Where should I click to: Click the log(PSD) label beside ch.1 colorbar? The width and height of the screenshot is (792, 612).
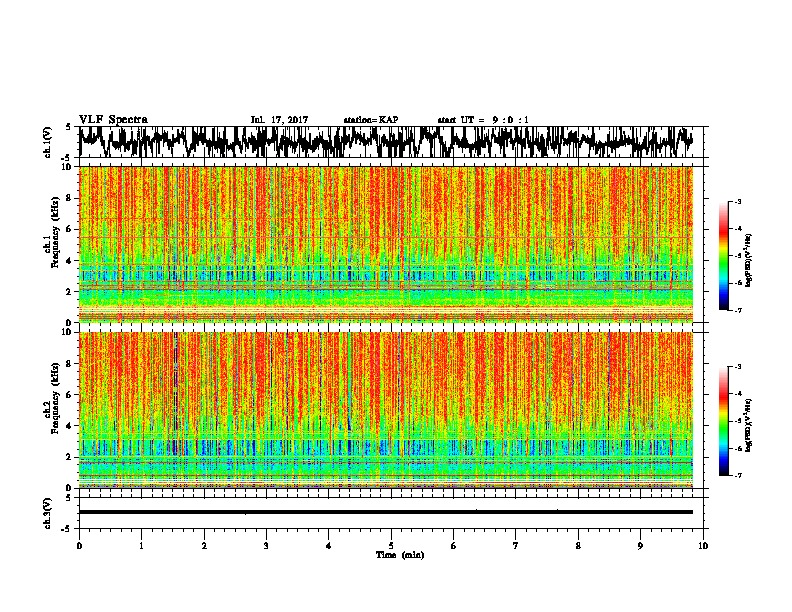(749, 261)
